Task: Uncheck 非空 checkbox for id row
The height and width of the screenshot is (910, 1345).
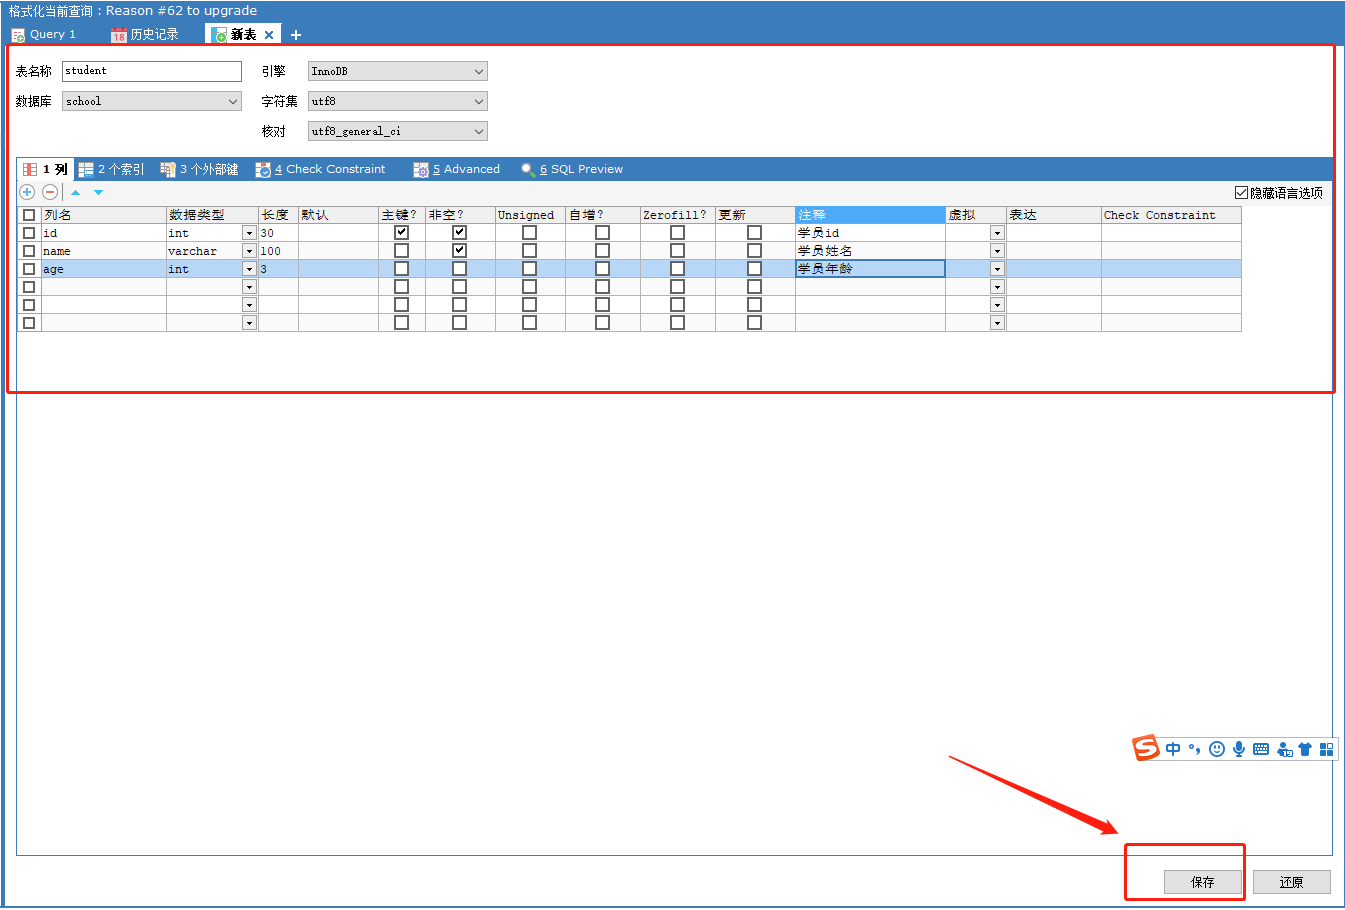Action: [x=459, y=232]
